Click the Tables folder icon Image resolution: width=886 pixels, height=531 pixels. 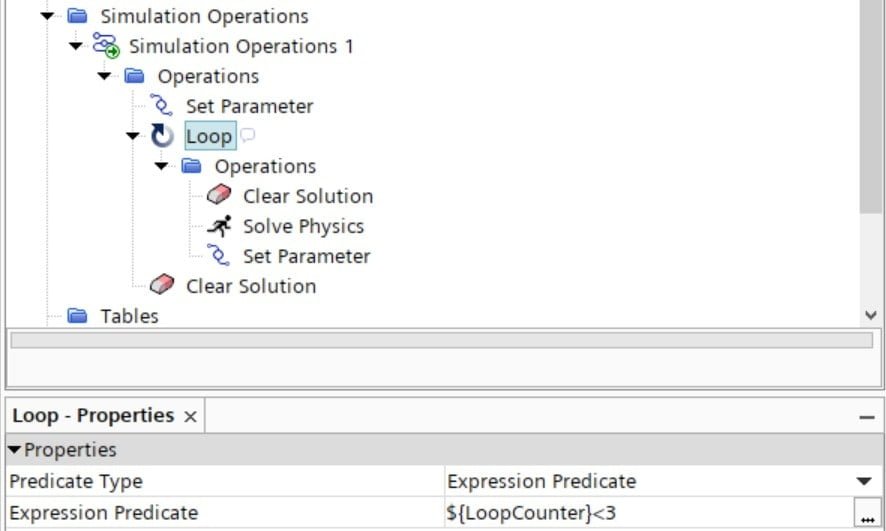pos(77,315)
